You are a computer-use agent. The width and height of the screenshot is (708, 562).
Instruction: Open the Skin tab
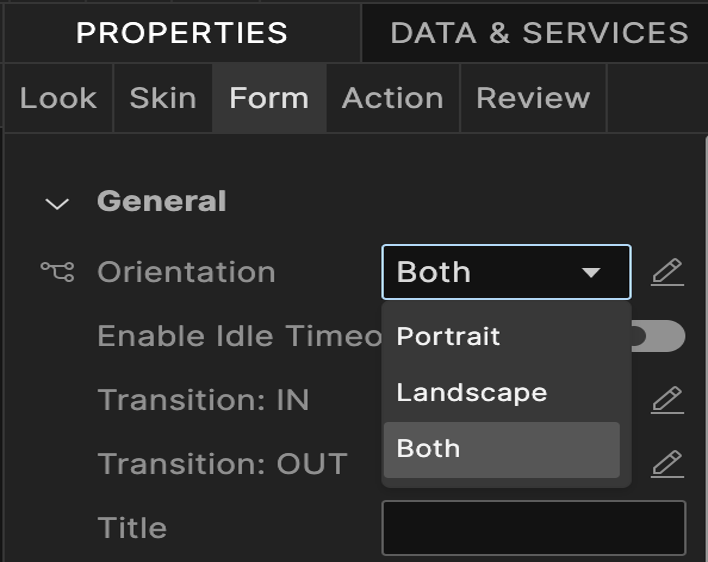162,98
